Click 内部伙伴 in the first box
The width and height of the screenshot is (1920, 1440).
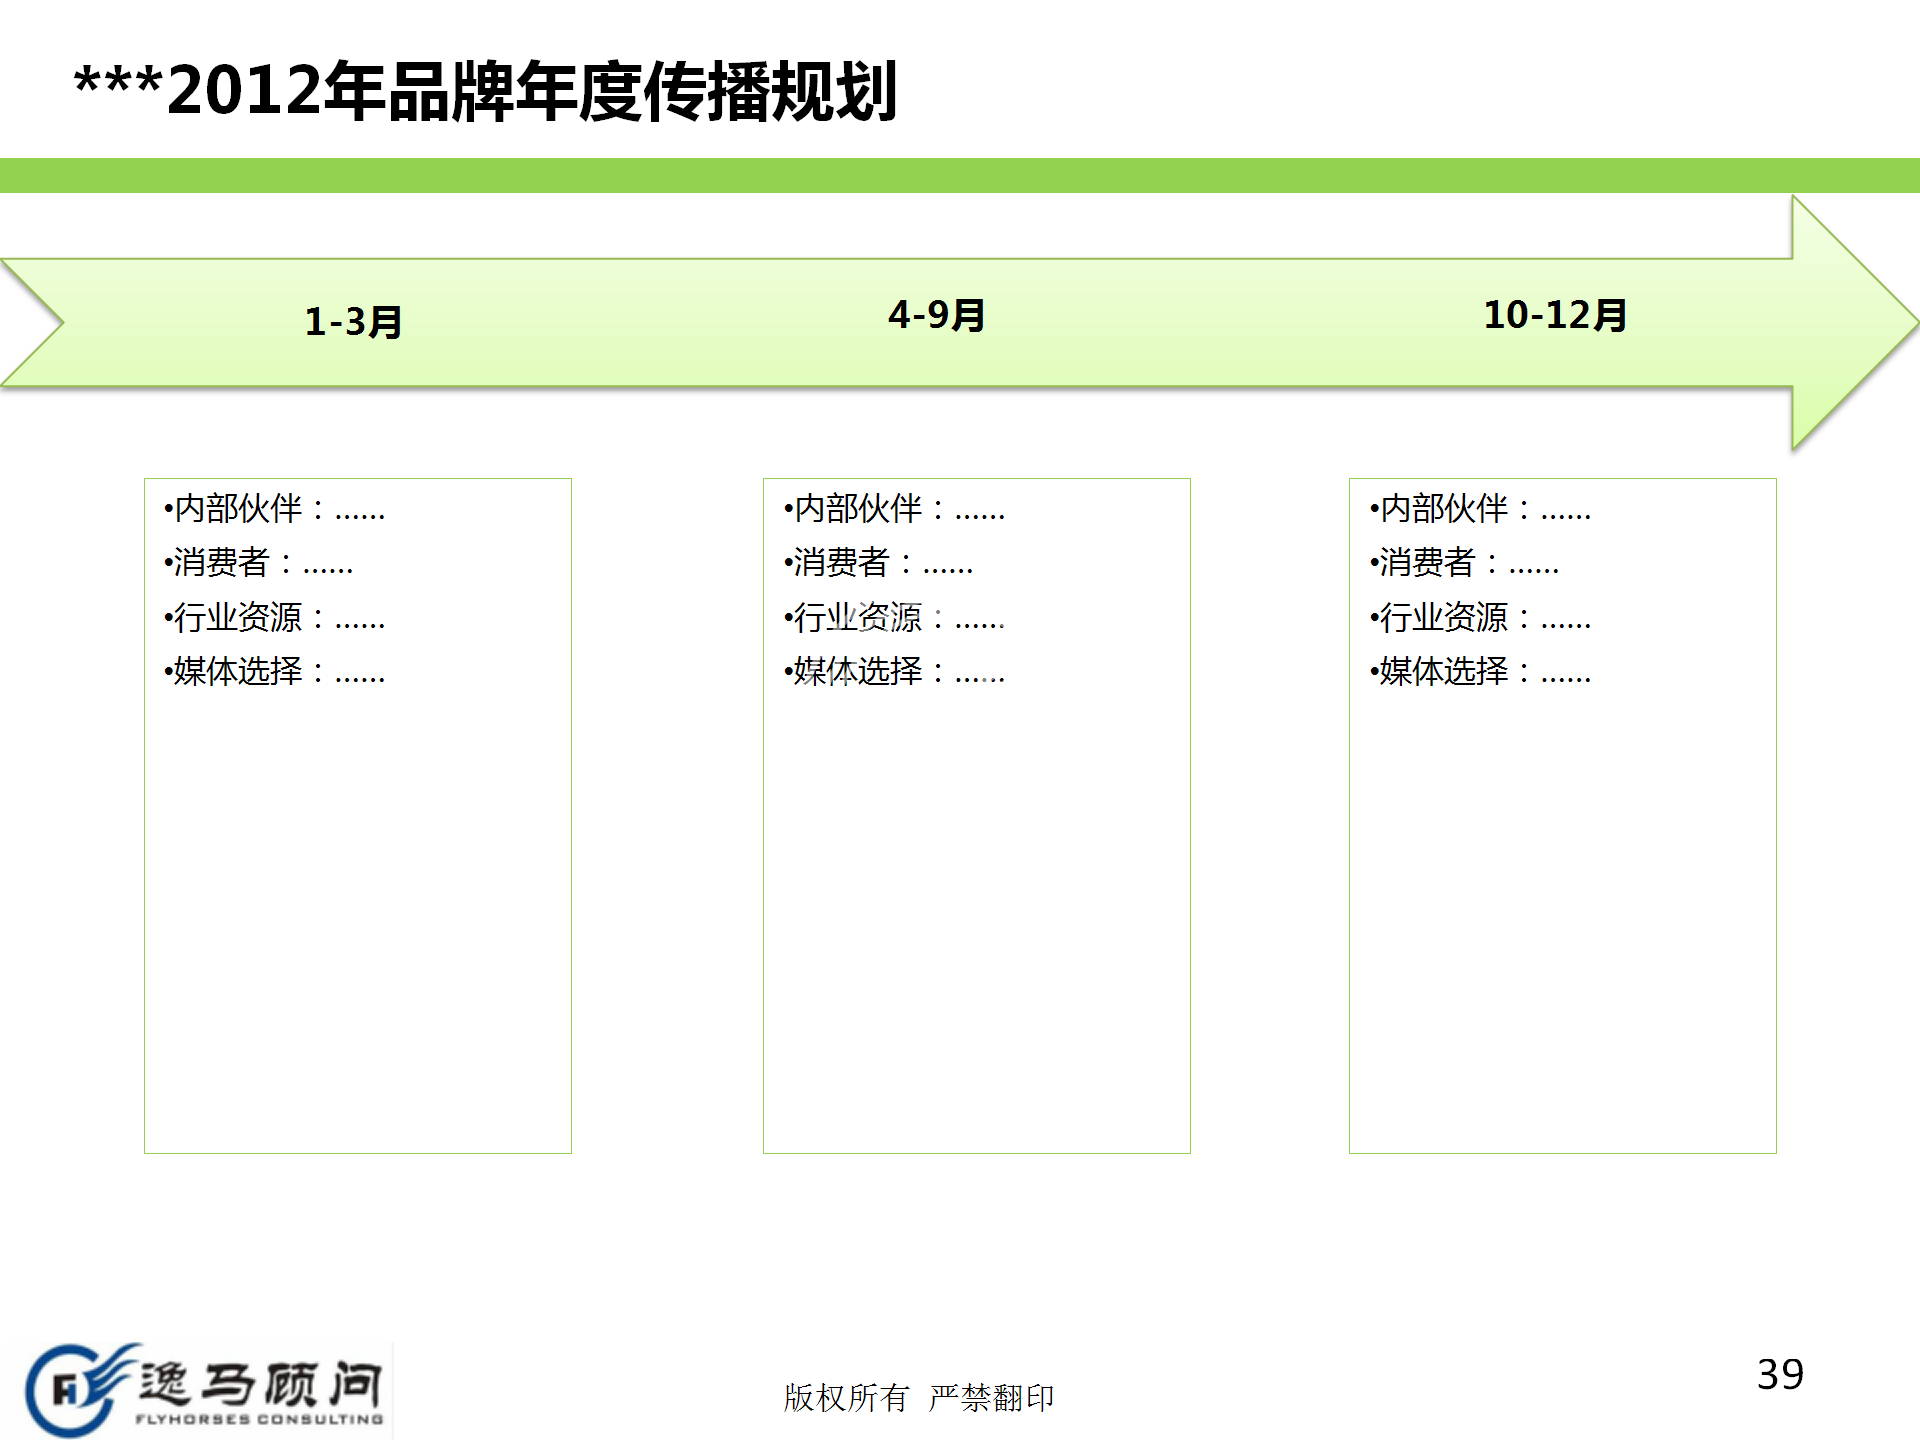tap(238, 509)
